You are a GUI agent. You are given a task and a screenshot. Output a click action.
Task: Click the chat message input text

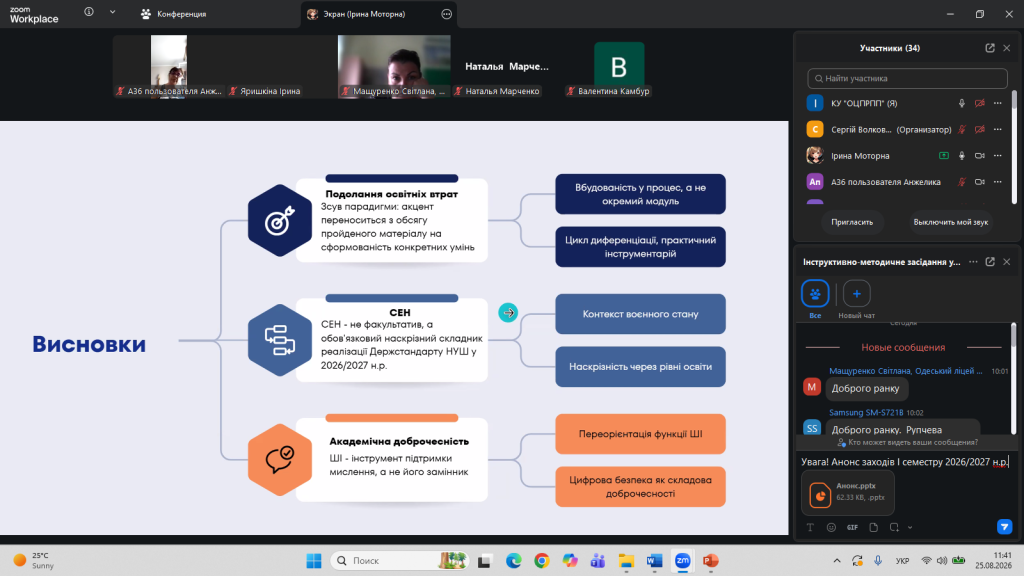pos(905,462)
